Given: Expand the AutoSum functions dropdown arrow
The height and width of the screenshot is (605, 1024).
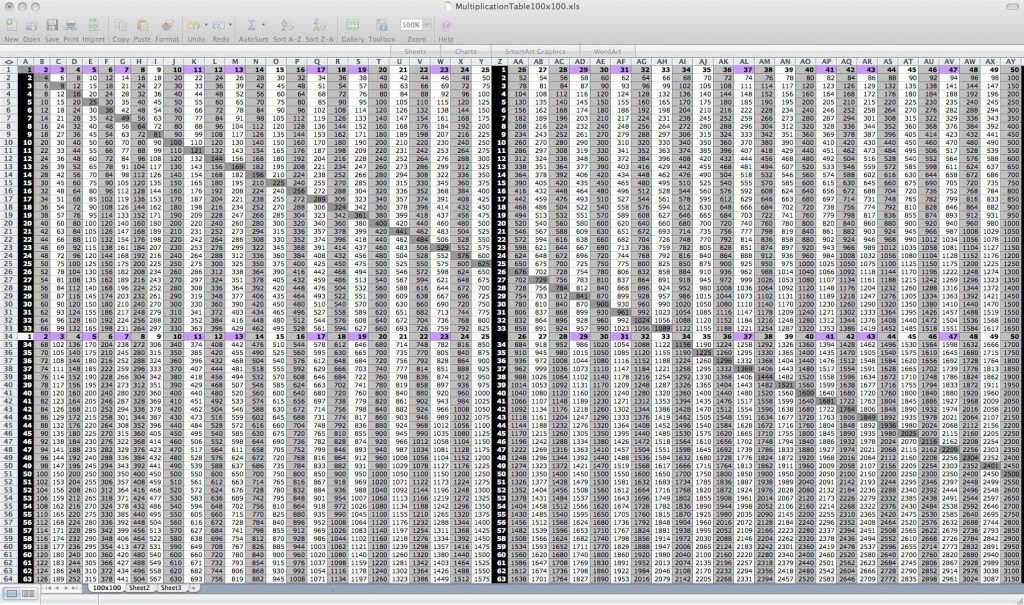Looking at the screenshot, I should (x=263, y=25).
